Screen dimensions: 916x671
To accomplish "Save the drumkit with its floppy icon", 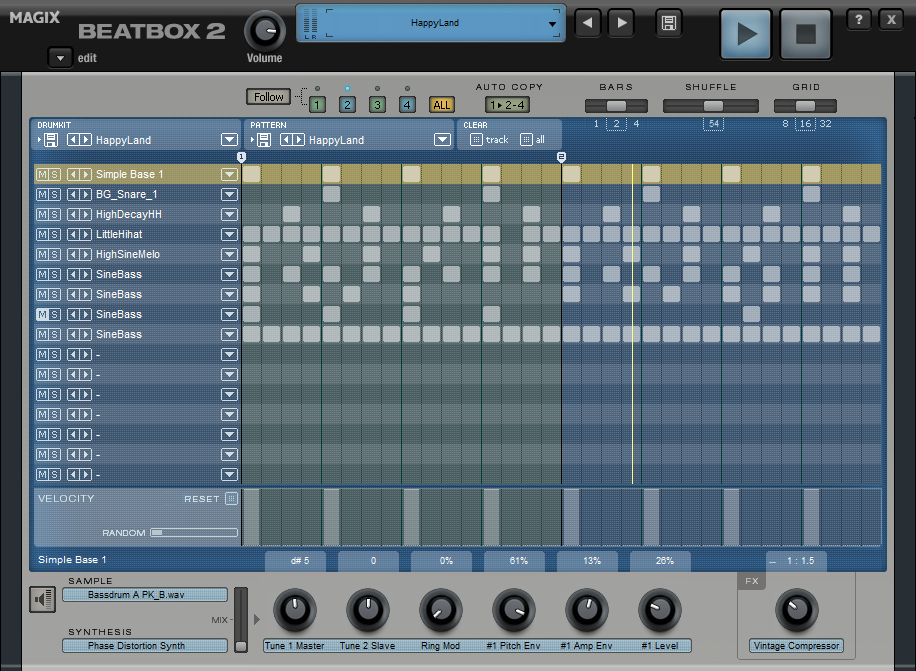I will (x=51, y=140).
